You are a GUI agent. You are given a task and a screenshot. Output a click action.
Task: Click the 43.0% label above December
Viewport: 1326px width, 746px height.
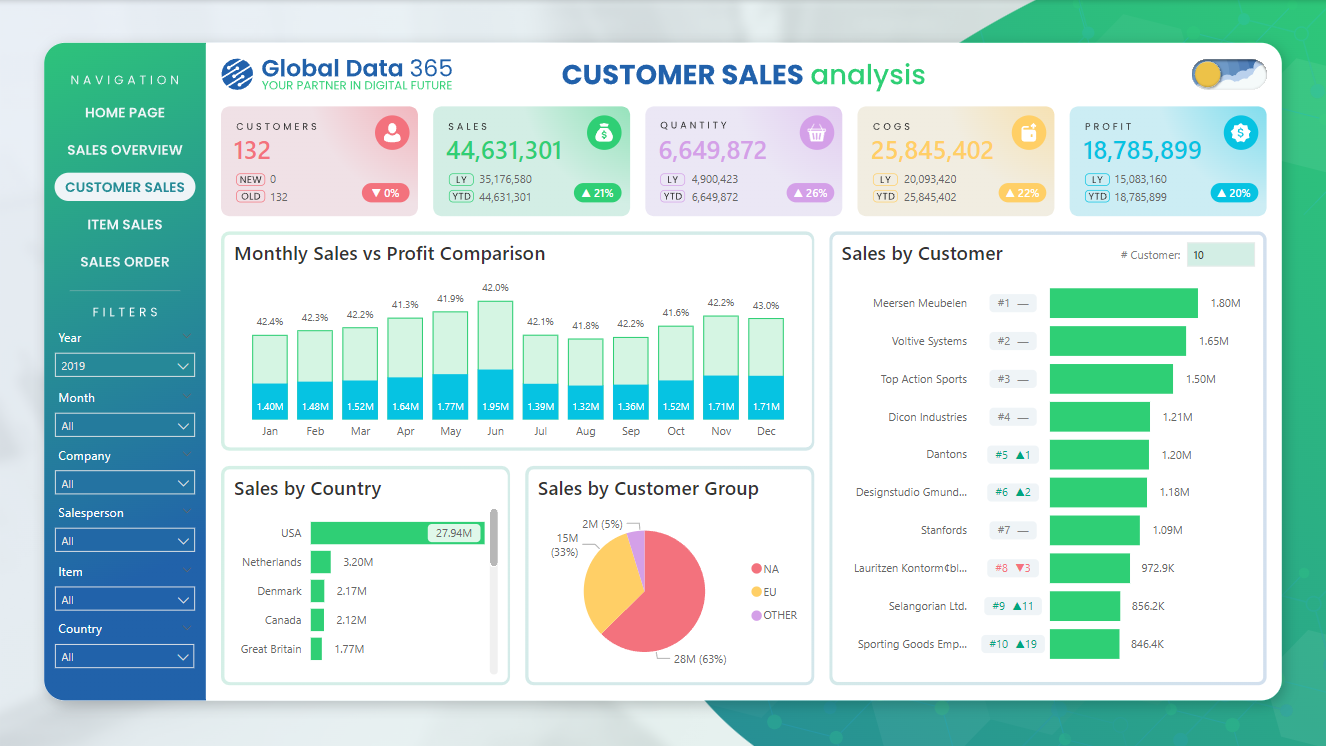click(766, 306)
